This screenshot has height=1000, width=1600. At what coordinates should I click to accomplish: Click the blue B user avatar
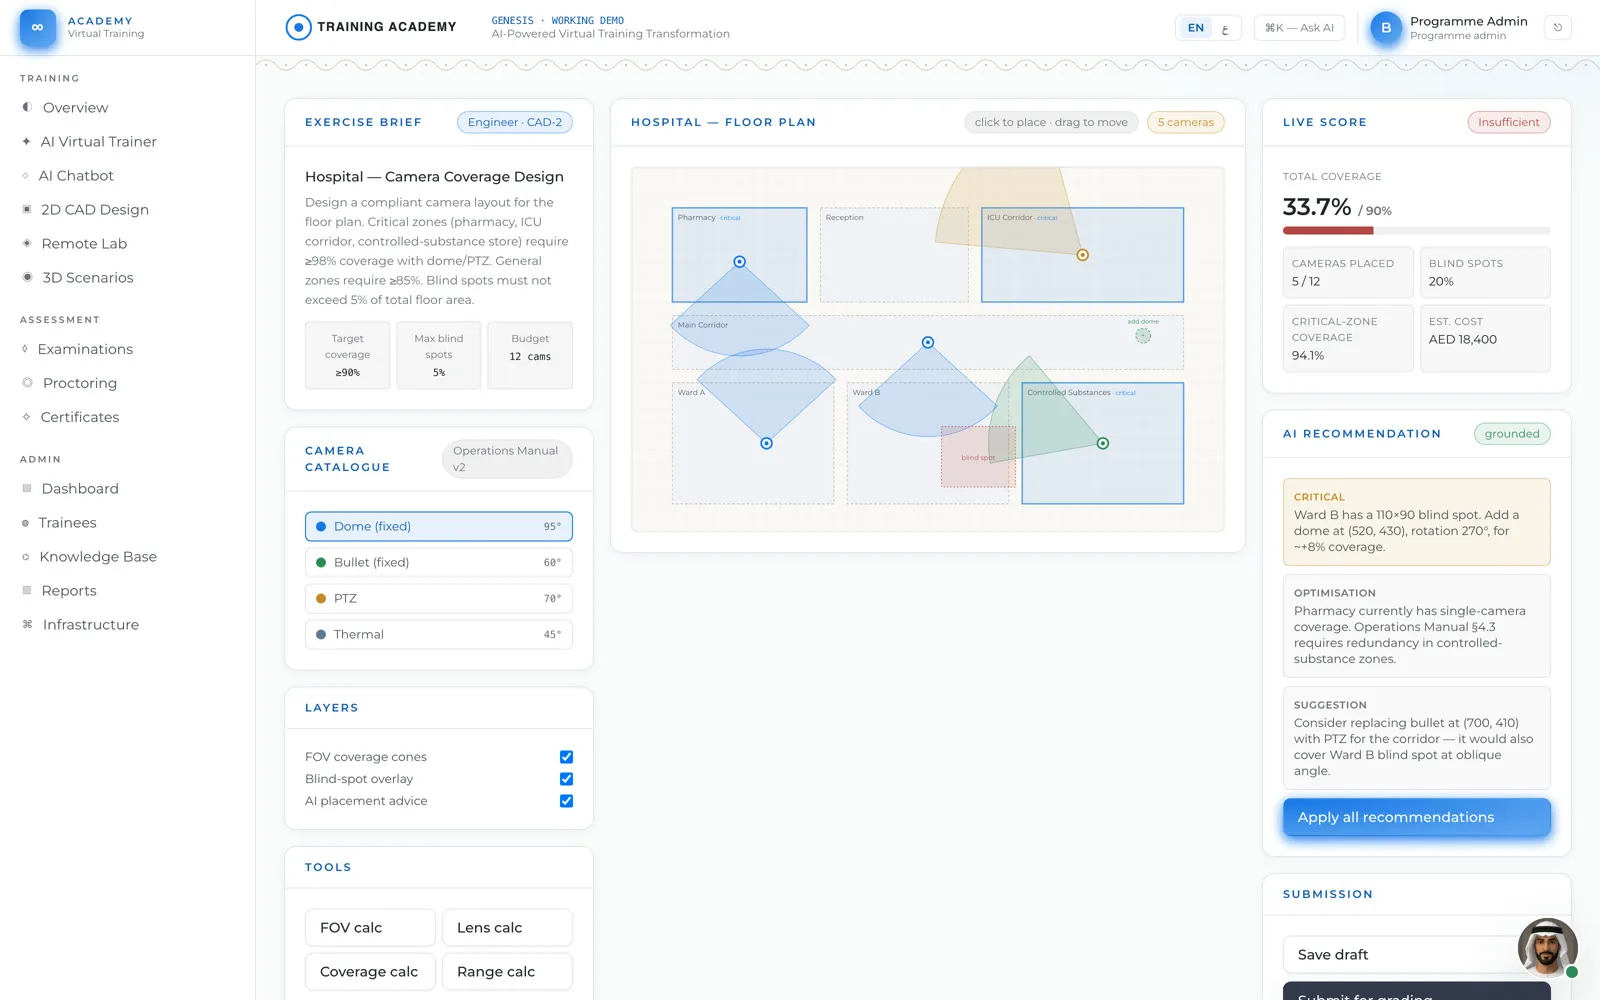point(1385,28)
